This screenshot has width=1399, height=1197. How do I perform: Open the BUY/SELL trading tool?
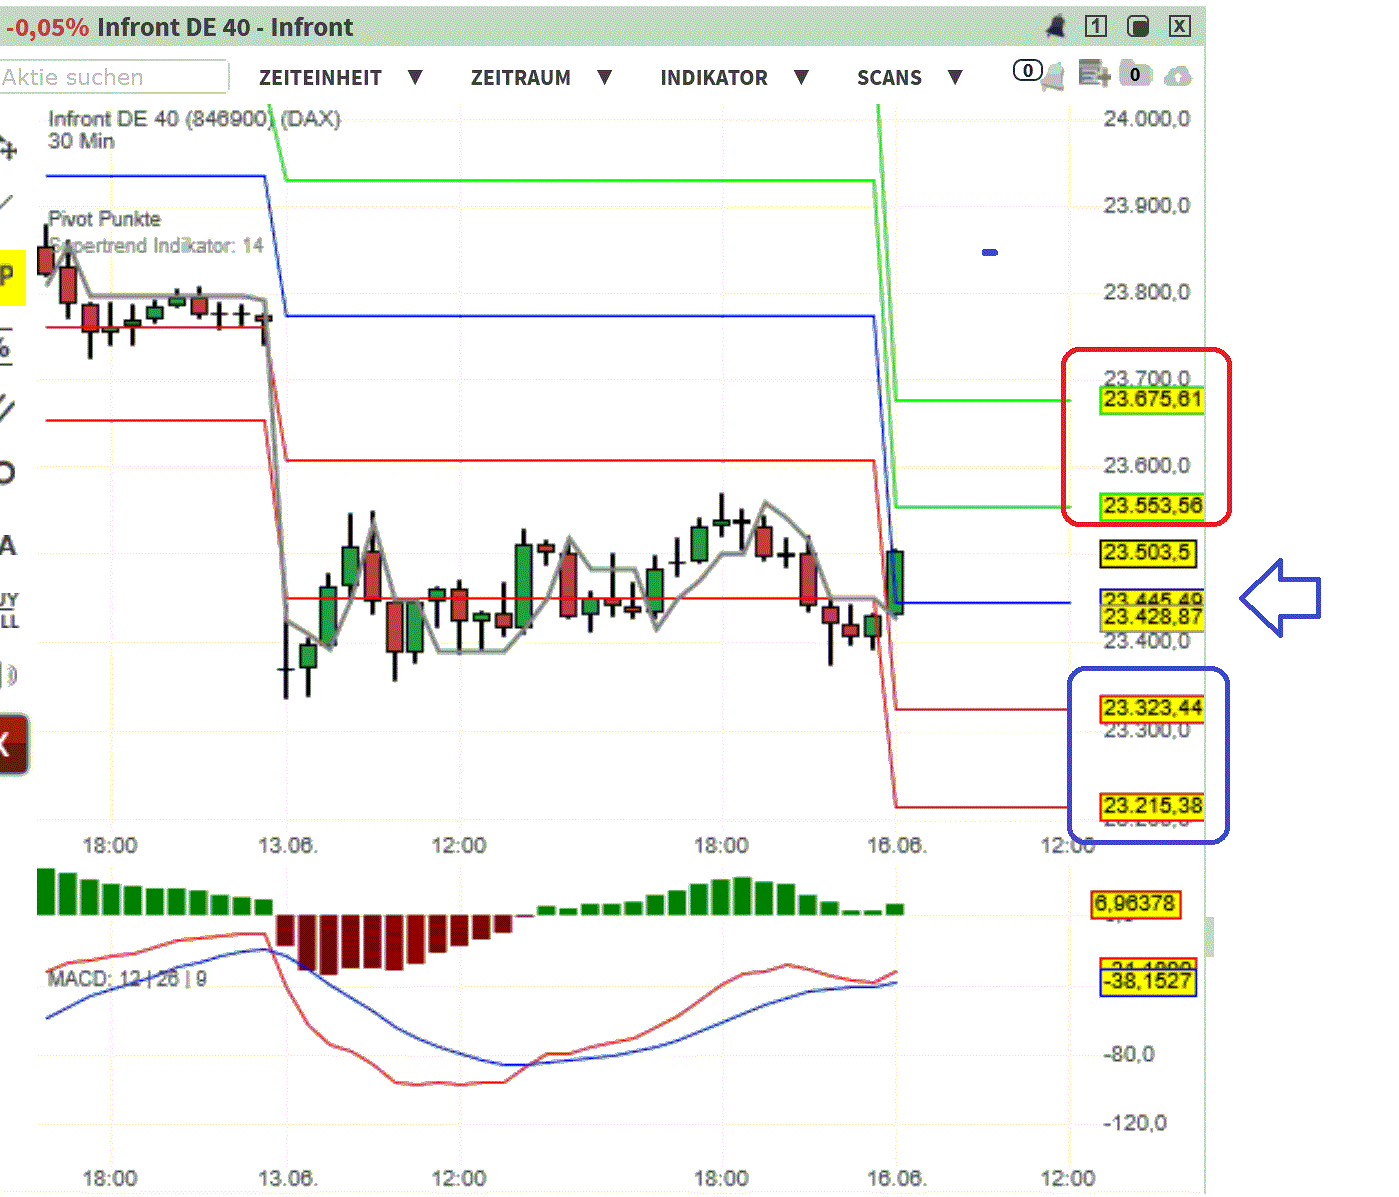[x=10, y=608]
